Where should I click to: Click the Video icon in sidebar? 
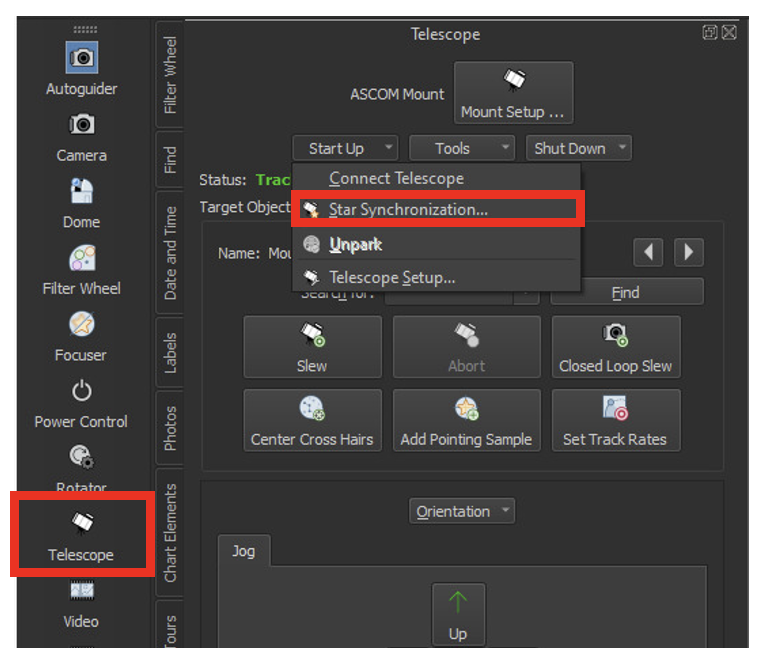click(x=81, y=593)
